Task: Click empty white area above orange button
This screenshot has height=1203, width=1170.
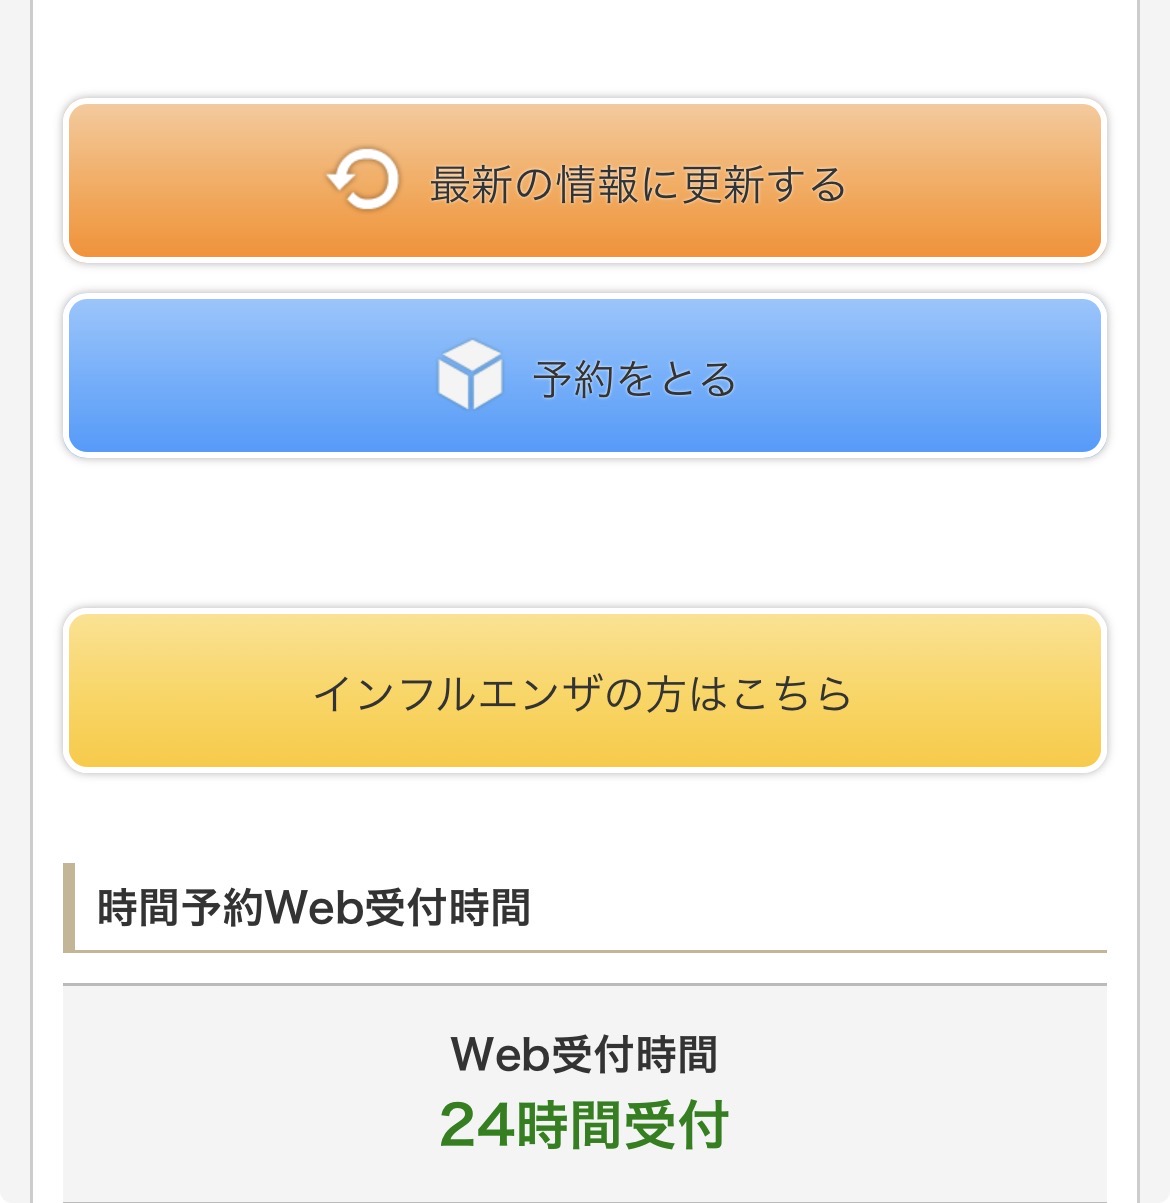Action: click(584, 50)
